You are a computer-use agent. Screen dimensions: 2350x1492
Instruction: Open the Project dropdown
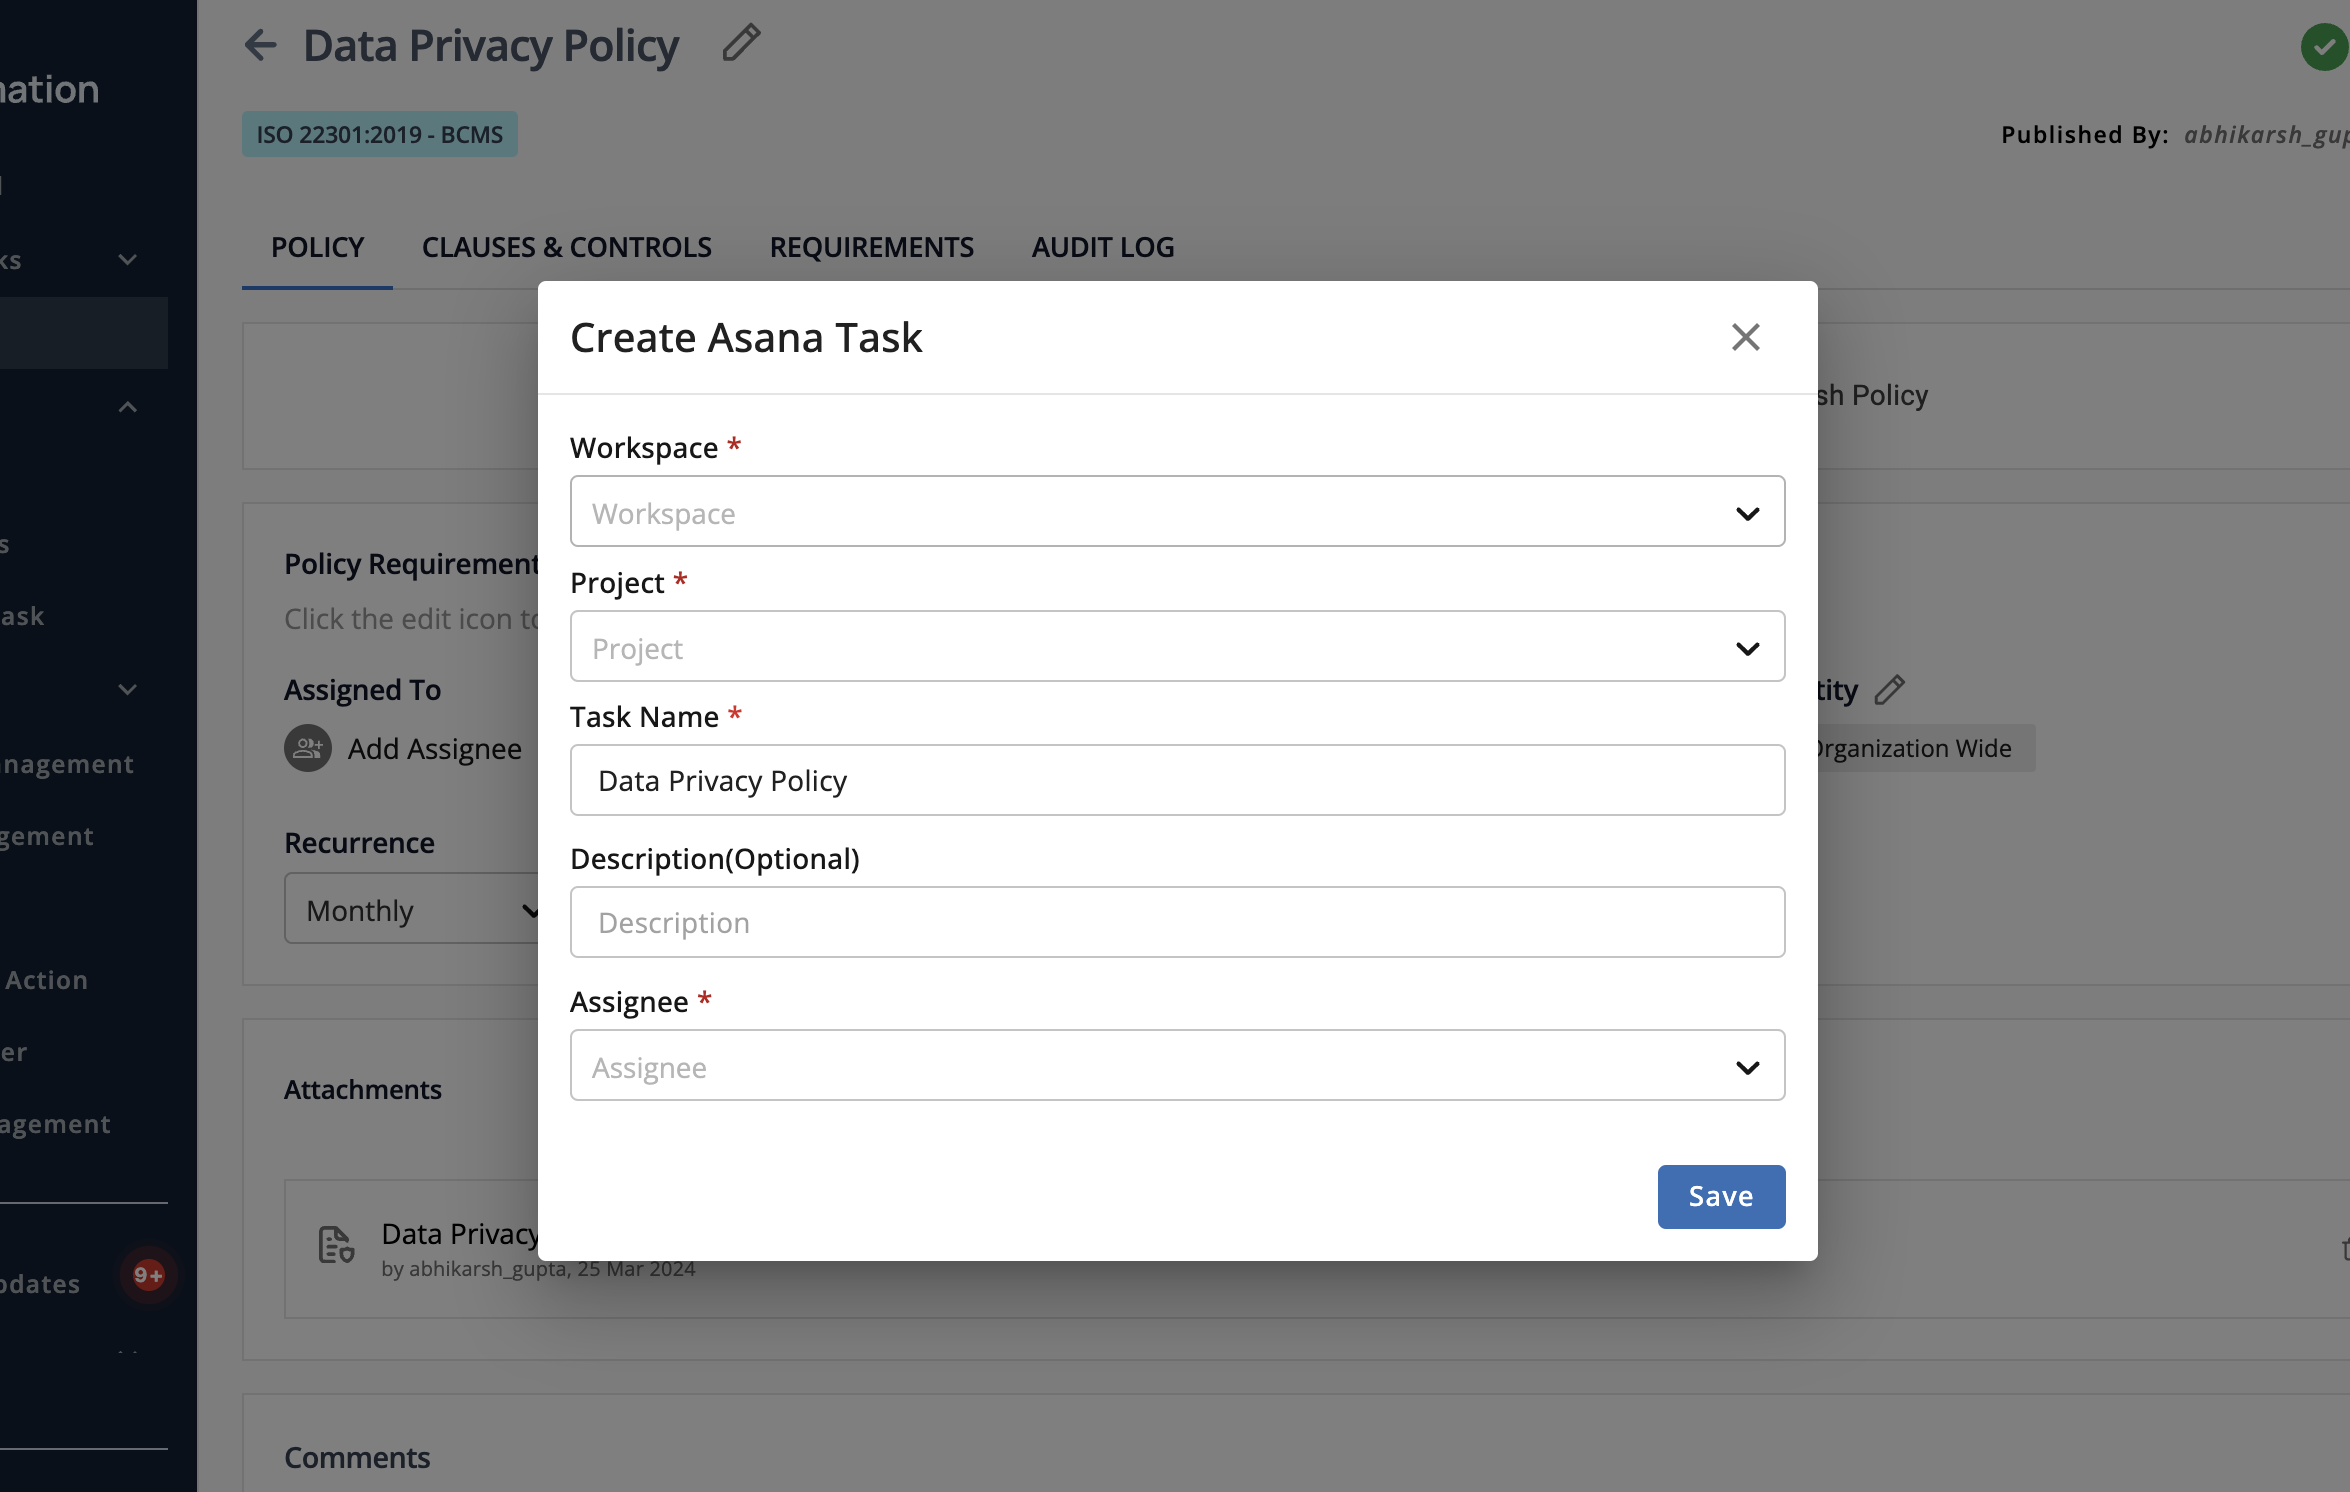click(1177, 647)
